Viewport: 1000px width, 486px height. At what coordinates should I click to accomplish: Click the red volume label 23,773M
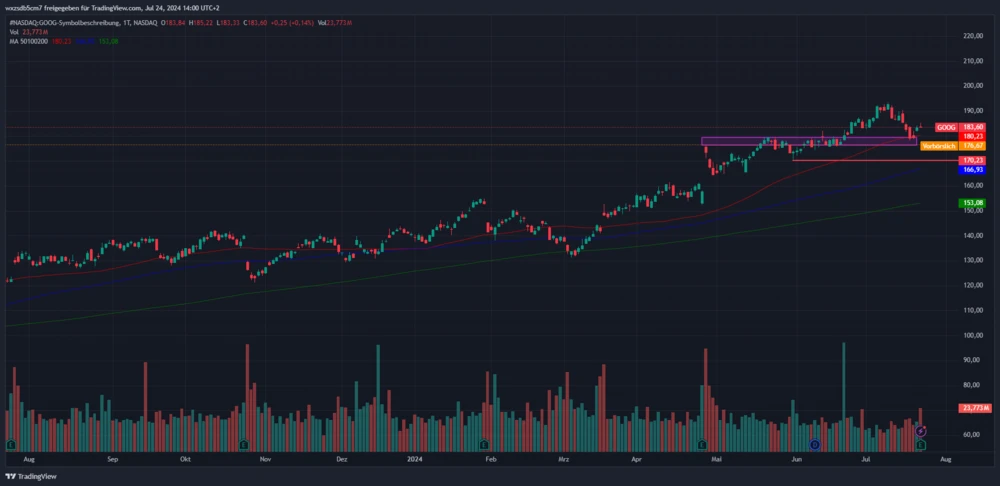pos(973,408)
